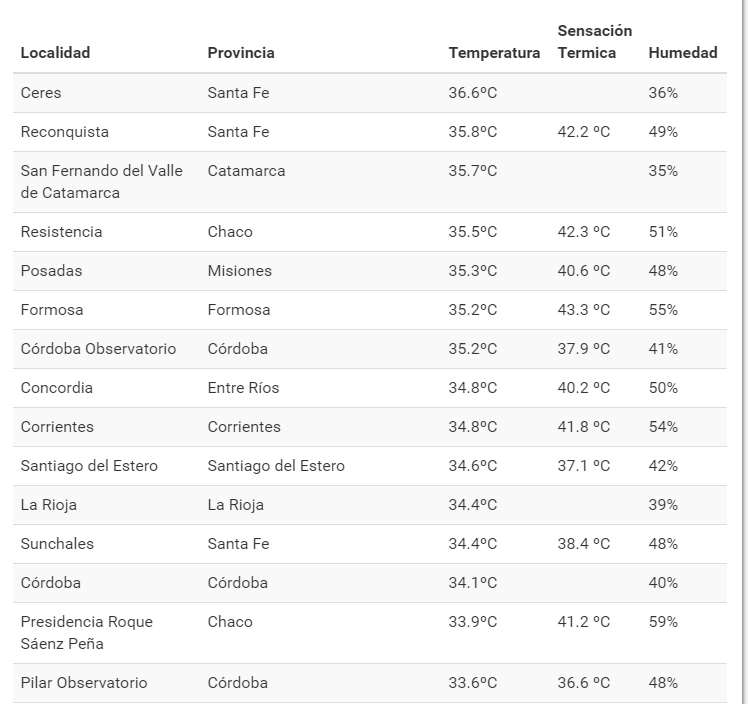
Task: Select San Fernando del Valle de Catamarca
Action: (x=101, y=182)
